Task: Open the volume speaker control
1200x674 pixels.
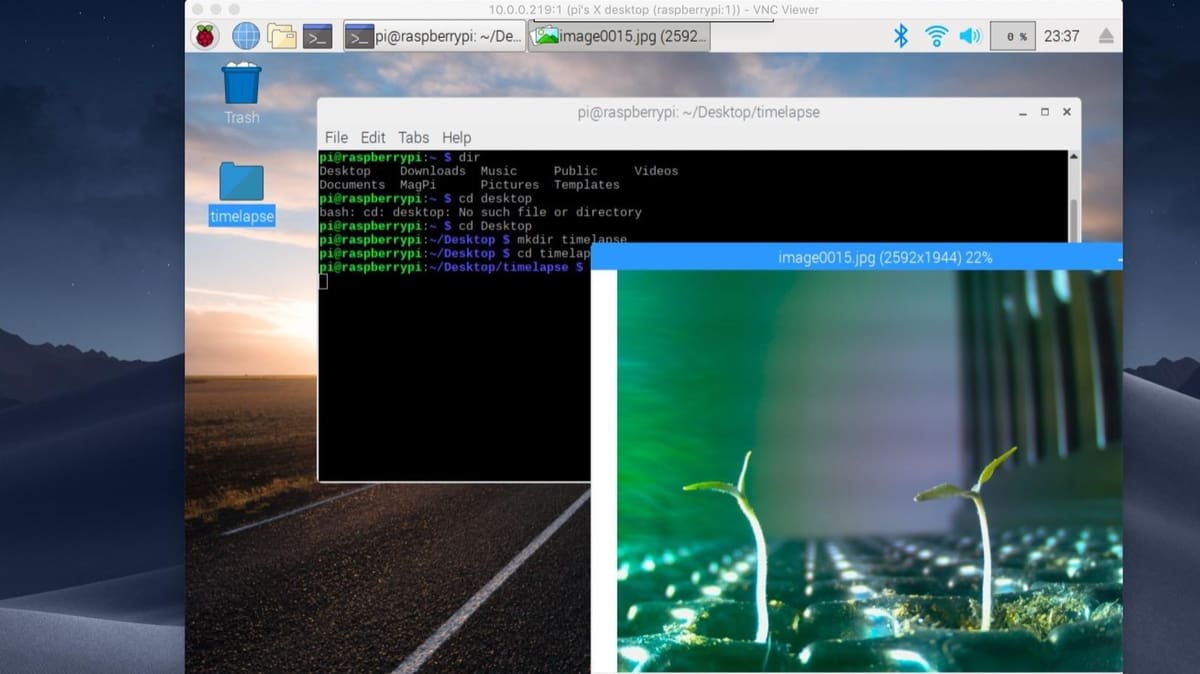Action: 970,36
